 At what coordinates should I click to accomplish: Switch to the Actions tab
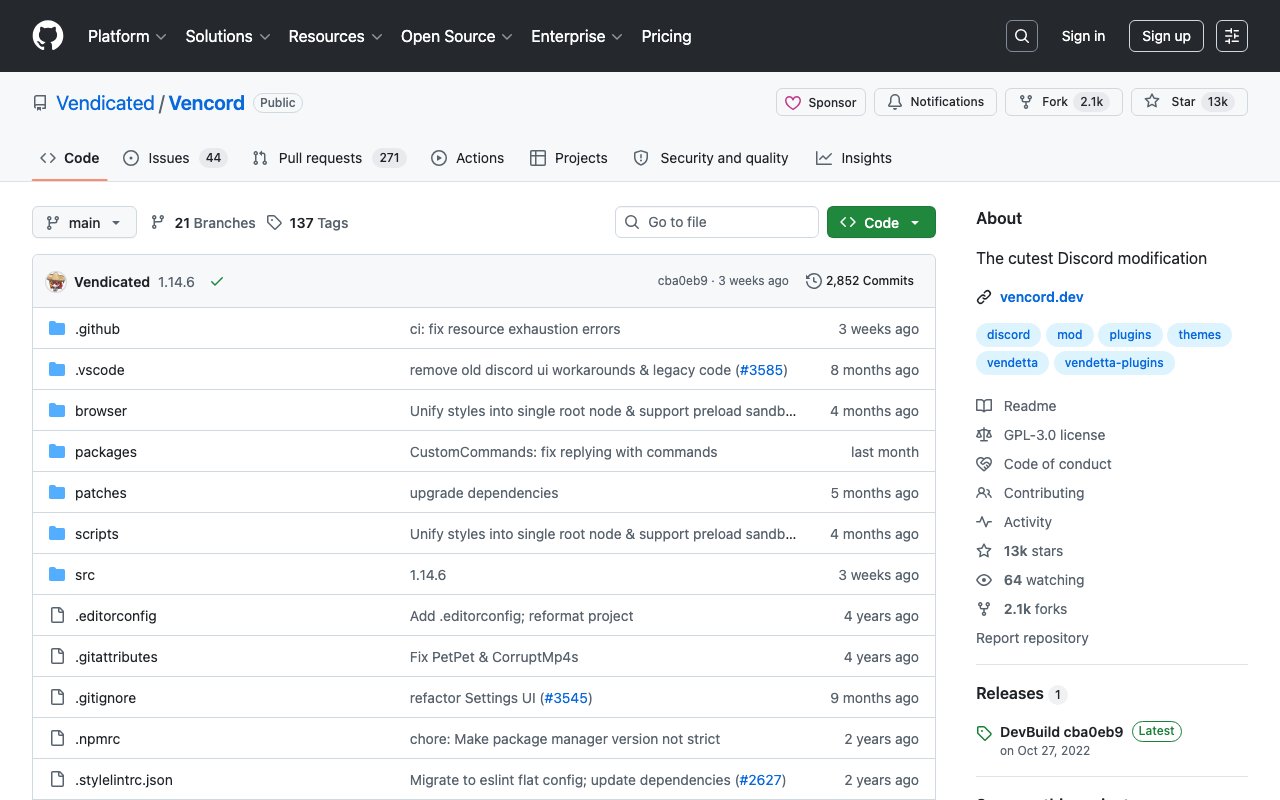(467, 158)
